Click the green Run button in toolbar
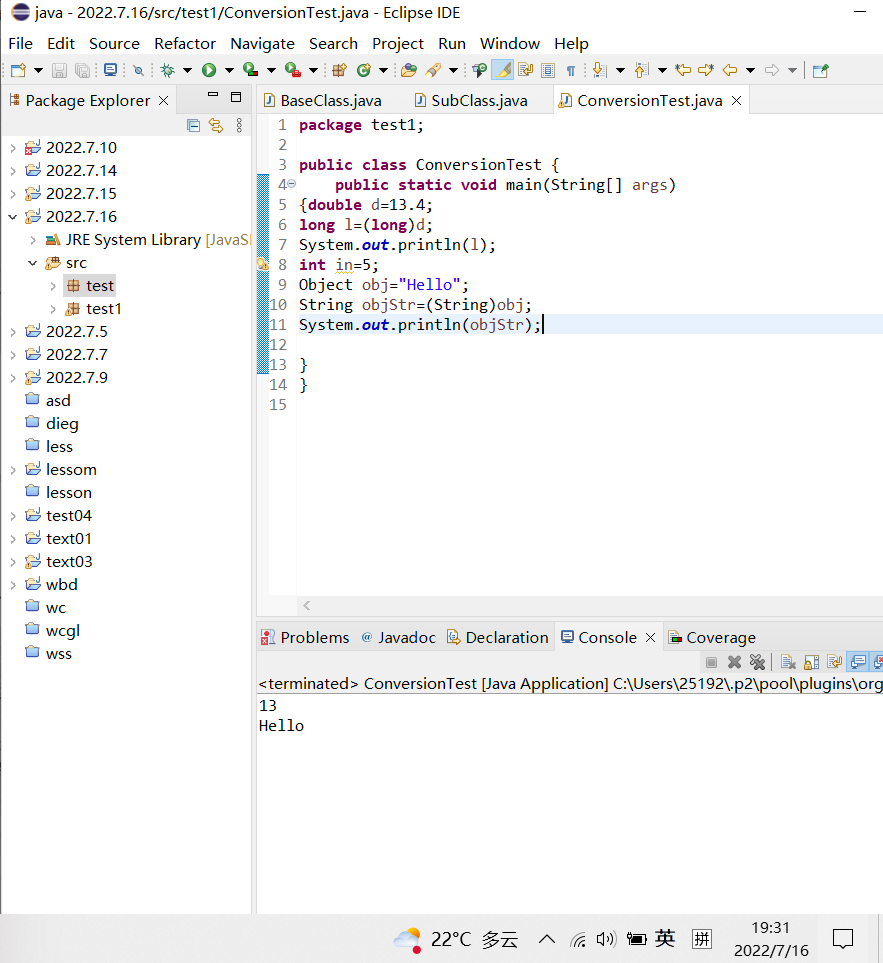 pos(209,70)
